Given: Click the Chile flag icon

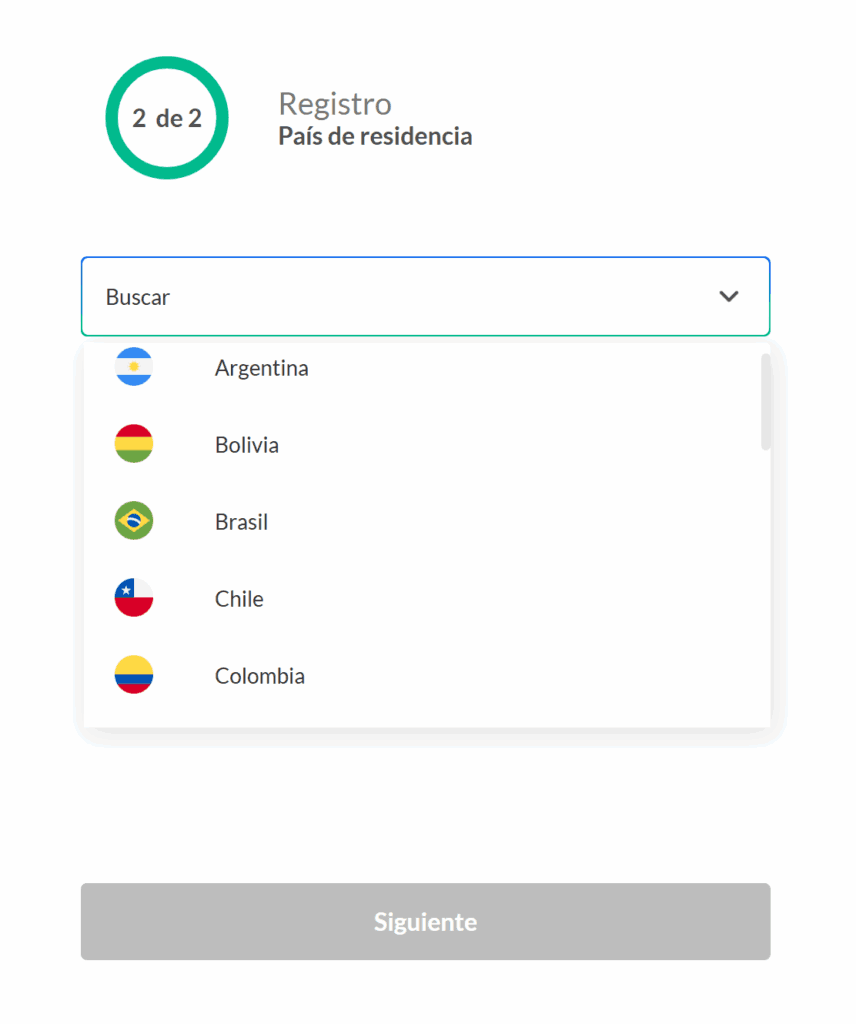Looking at the screenshot, I should [134, 598].
